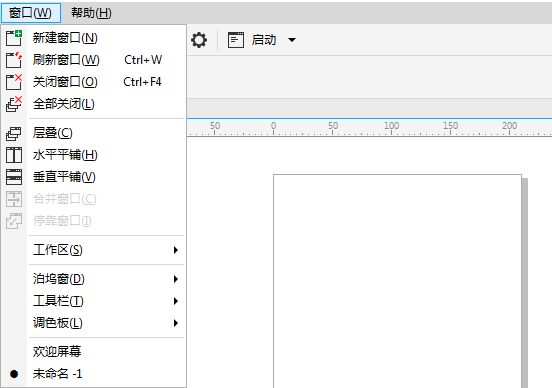552x388 pixels.
Task: Choose 关闭窗口(O) menu item
Action: tap(93, 82)
